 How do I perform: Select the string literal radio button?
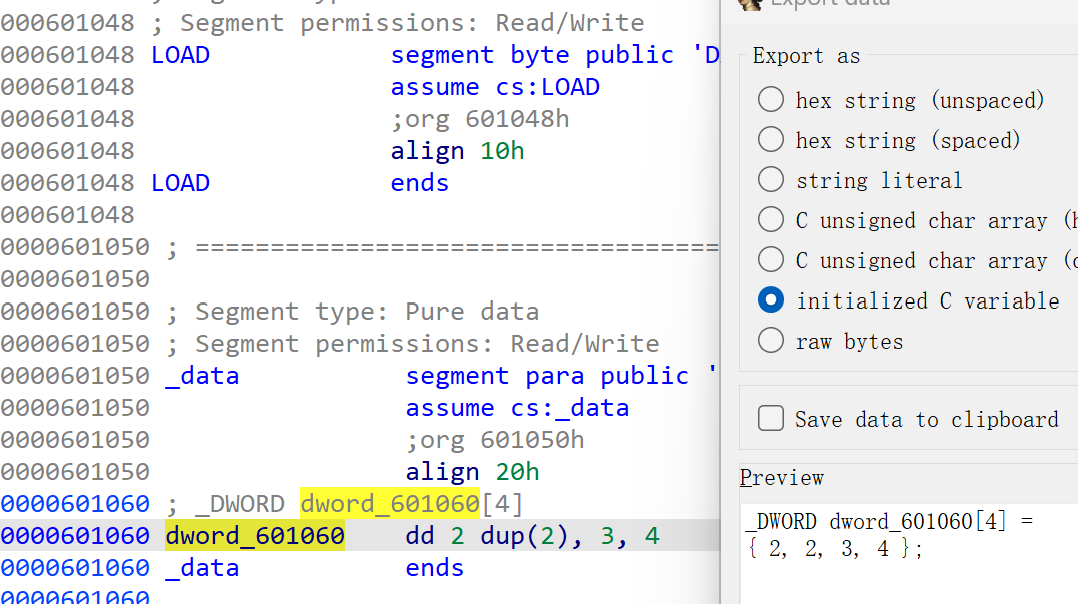click(771, 180)
